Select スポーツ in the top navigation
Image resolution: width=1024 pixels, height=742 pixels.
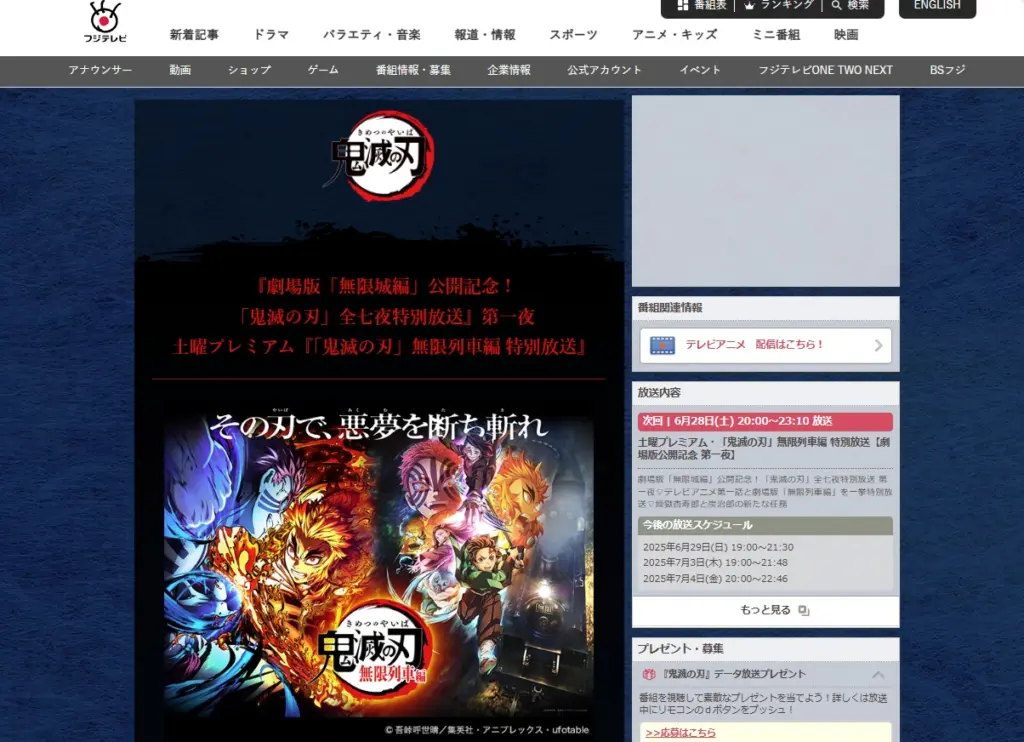point(573,35)
